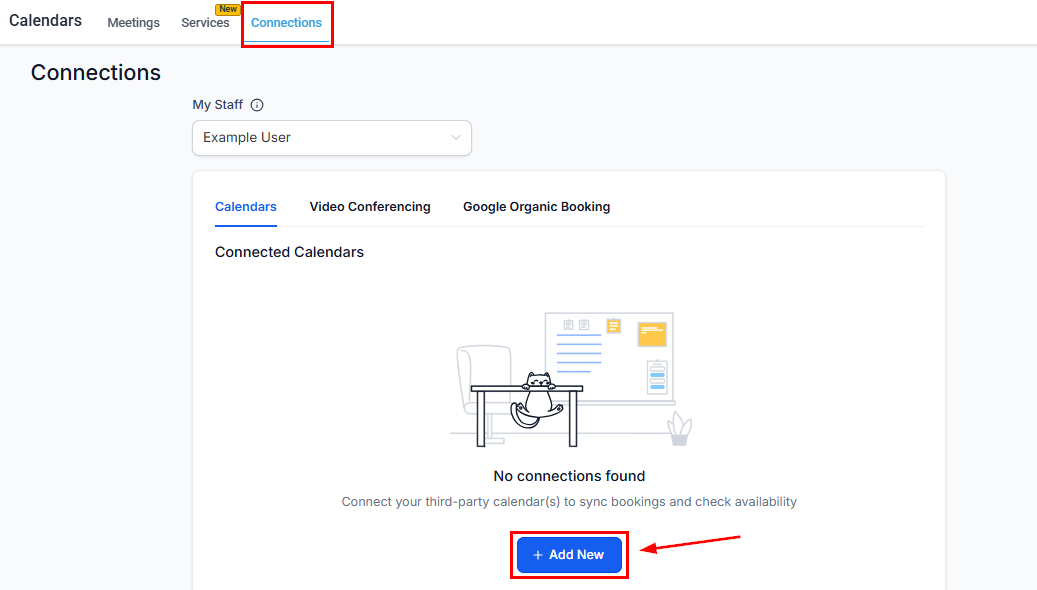Open the My Staff info tooltip icon
The width and height of the screenshot is (1037, 590).
257,104
